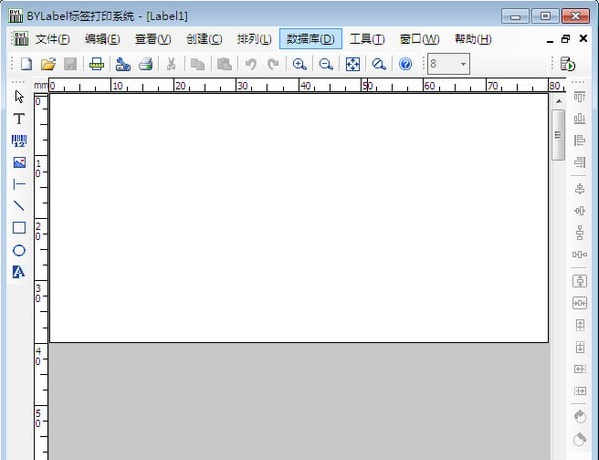
Task: Open file with the folder icon
Action: [x=48, y=64]
